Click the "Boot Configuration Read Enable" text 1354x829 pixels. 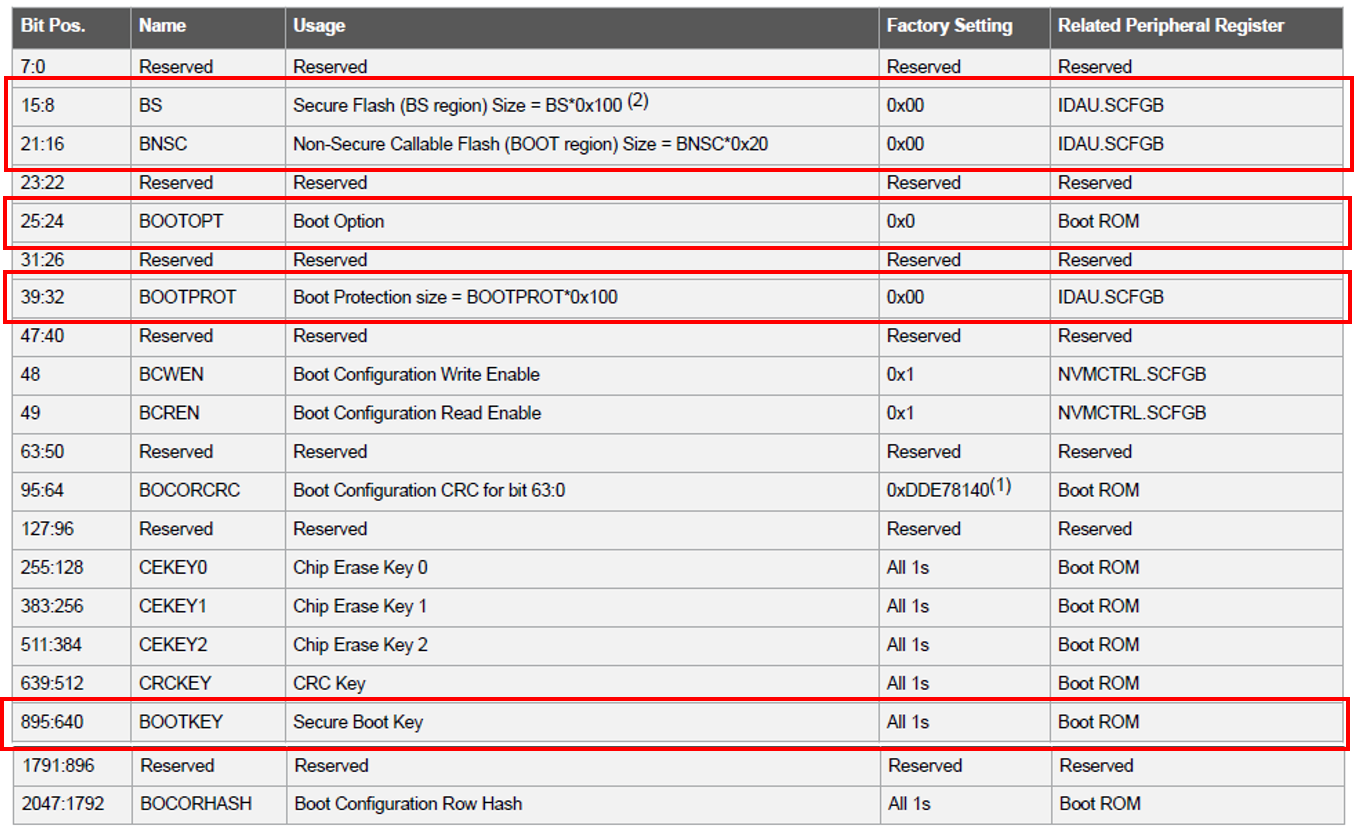(x=417, y=413)
